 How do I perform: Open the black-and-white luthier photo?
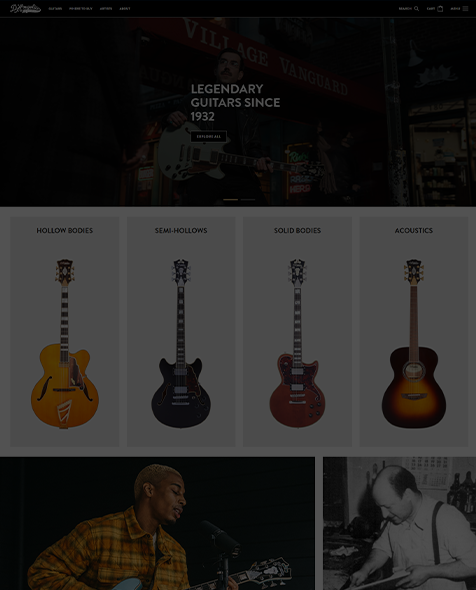coord(399,523)
